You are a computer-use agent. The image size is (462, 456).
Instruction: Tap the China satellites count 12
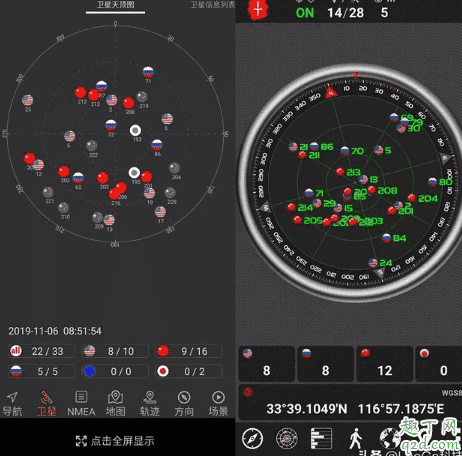click(385, 364)
